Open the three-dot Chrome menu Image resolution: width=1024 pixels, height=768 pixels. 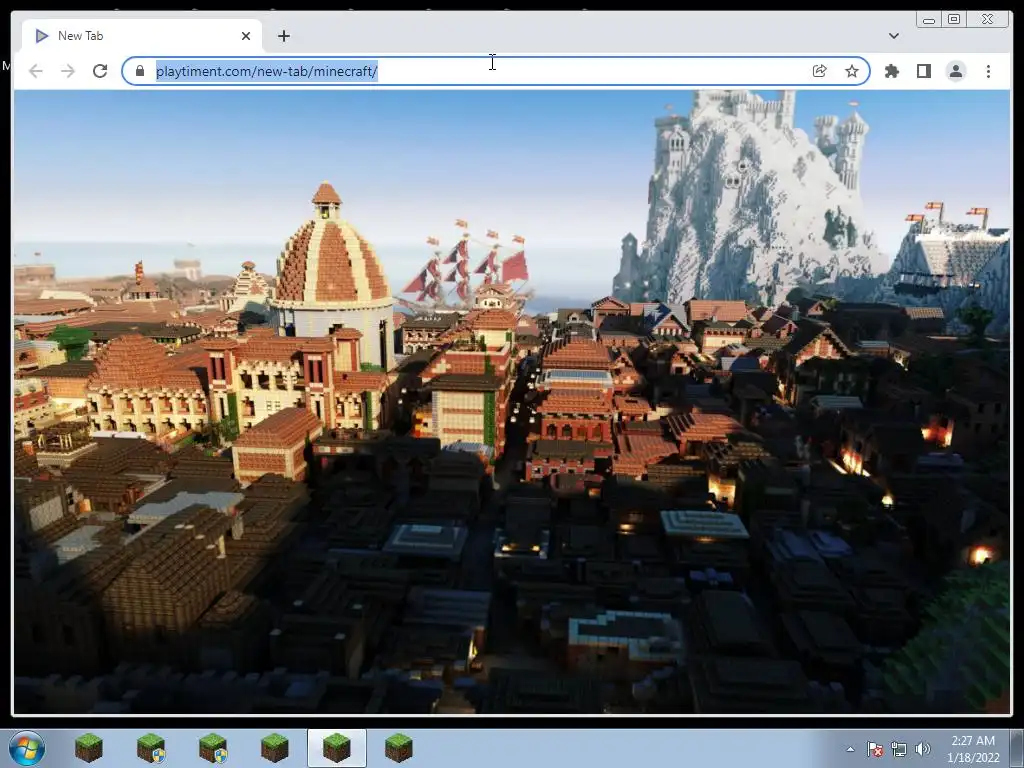[x=988, y=71]
